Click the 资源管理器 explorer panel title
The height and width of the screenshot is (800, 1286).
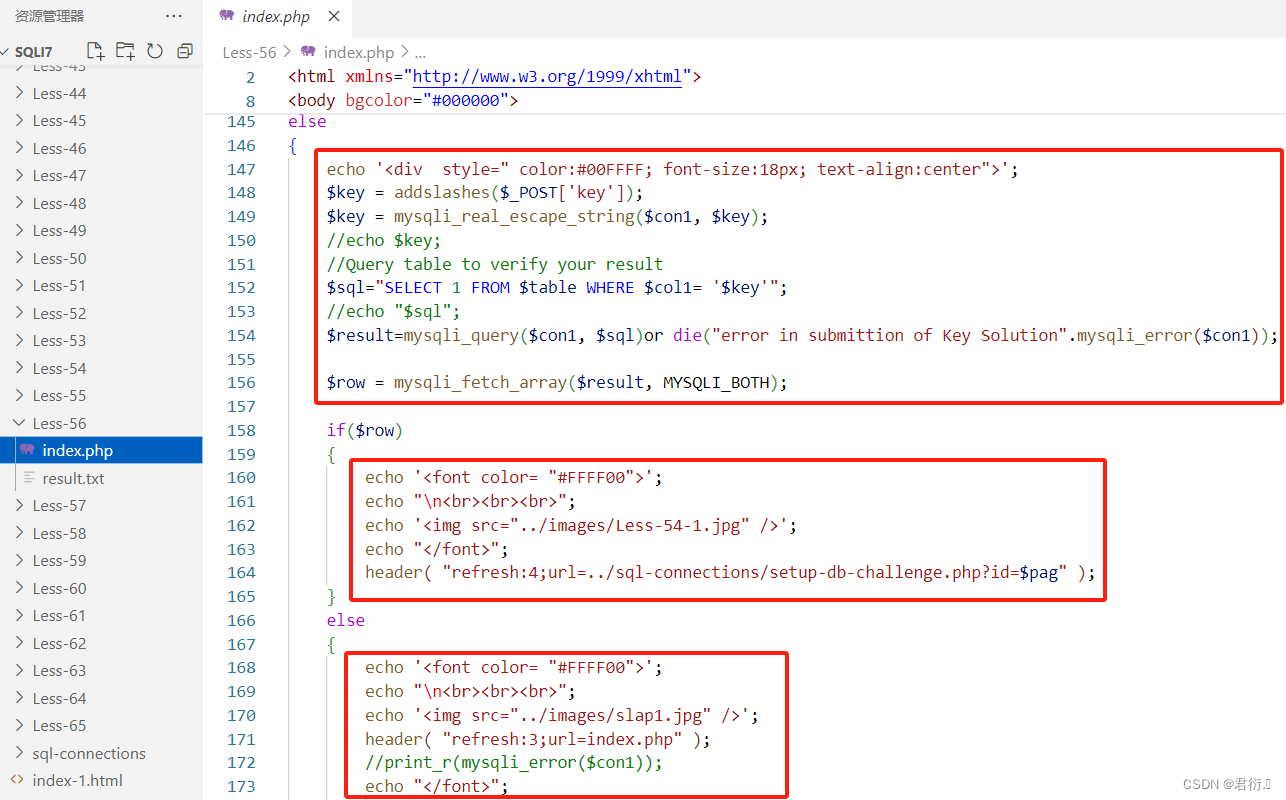point(49,16)
